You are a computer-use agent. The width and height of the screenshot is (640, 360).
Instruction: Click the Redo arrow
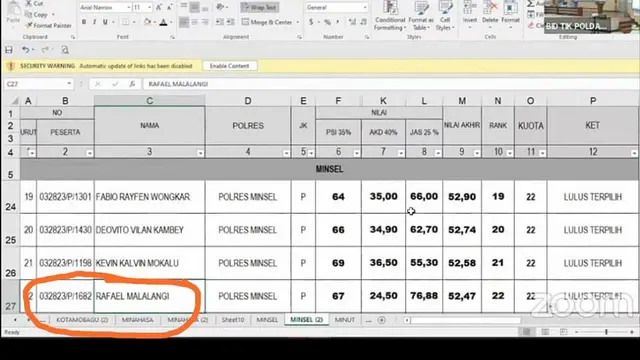coord(44,50)
